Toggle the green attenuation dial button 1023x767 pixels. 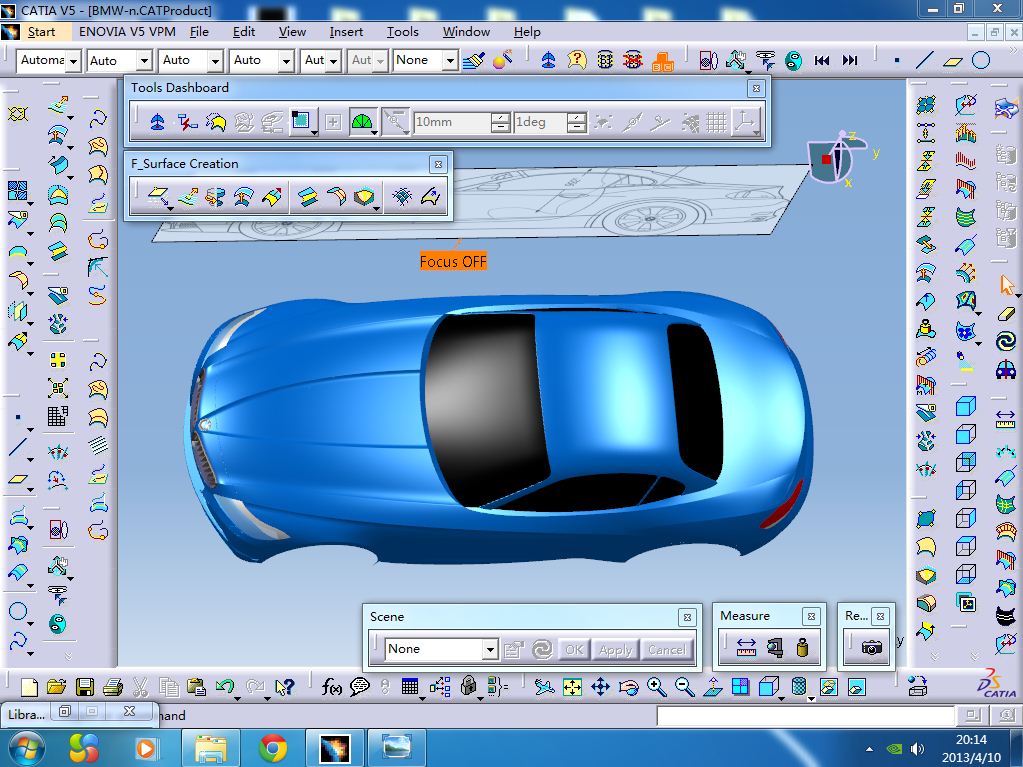coord(361,122)
